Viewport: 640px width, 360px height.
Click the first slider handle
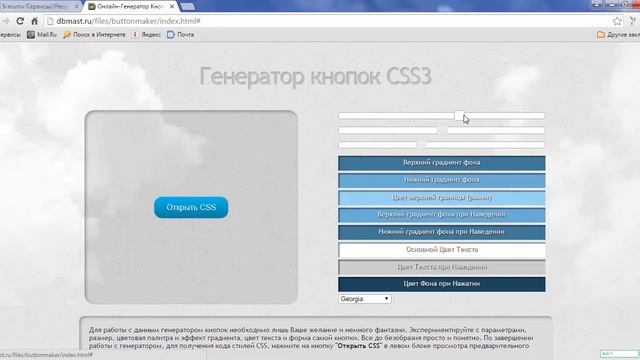[459, 116]
